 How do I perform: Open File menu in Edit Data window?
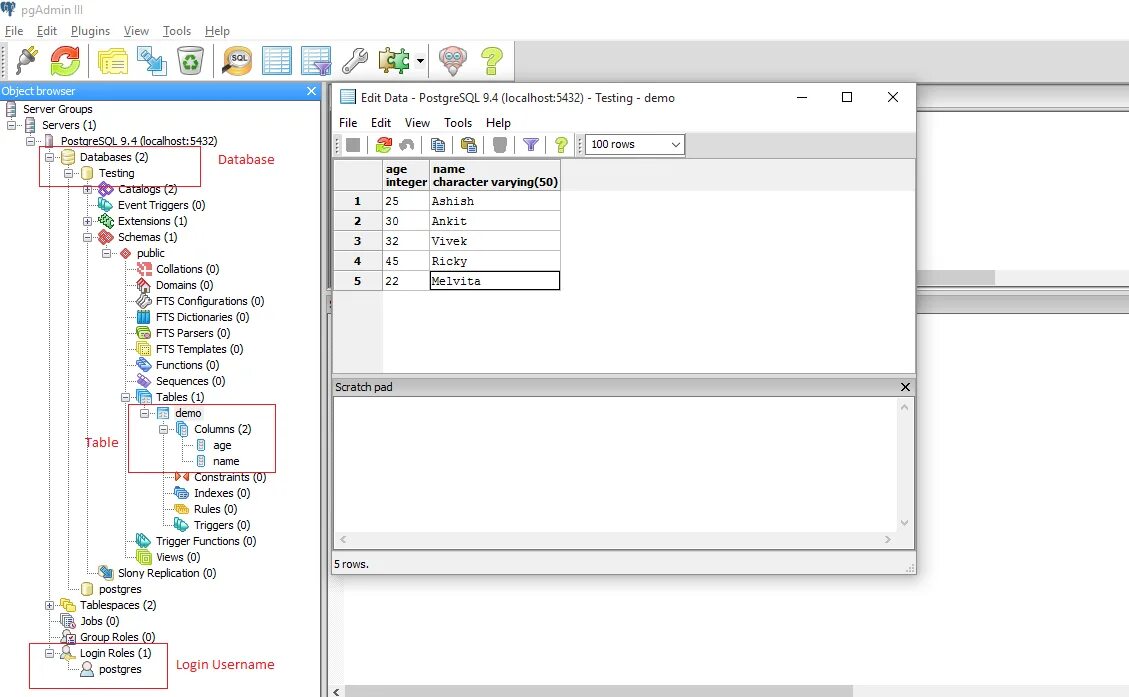348,122
